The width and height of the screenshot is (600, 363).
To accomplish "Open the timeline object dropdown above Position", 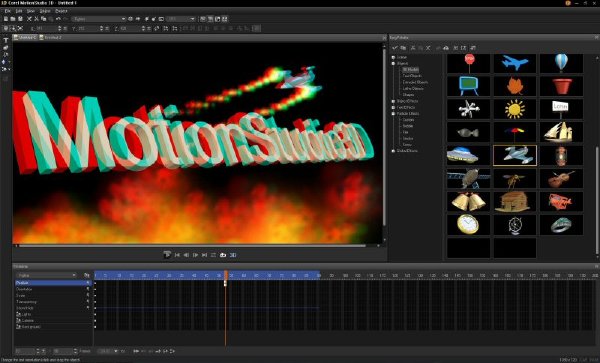I will coord(46,275).
